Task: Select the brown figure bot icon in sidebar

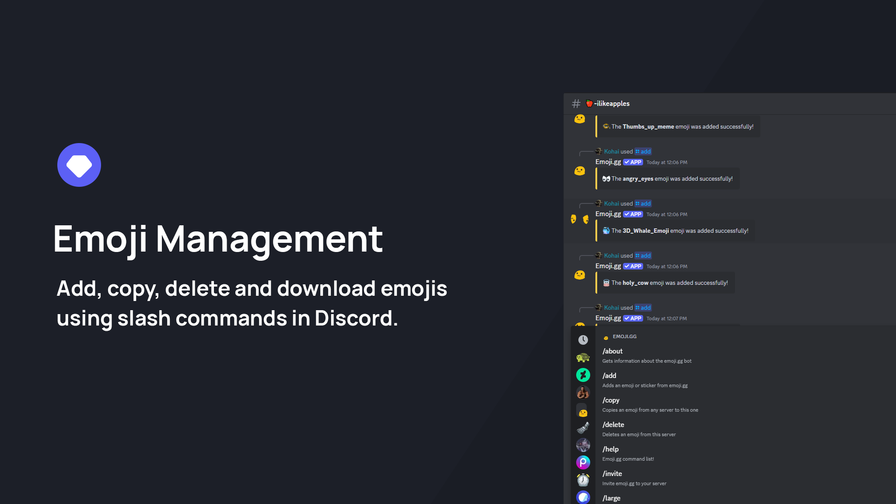Action: coord(583,393)
